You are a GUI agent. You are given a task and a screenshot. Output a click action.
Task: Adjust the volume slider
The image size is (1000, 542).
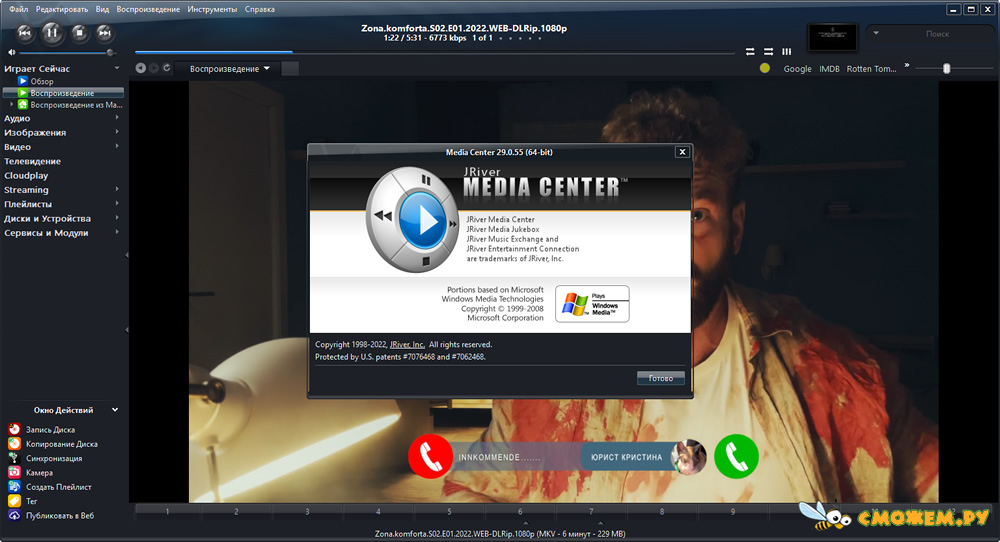click(x=66, y=52)
